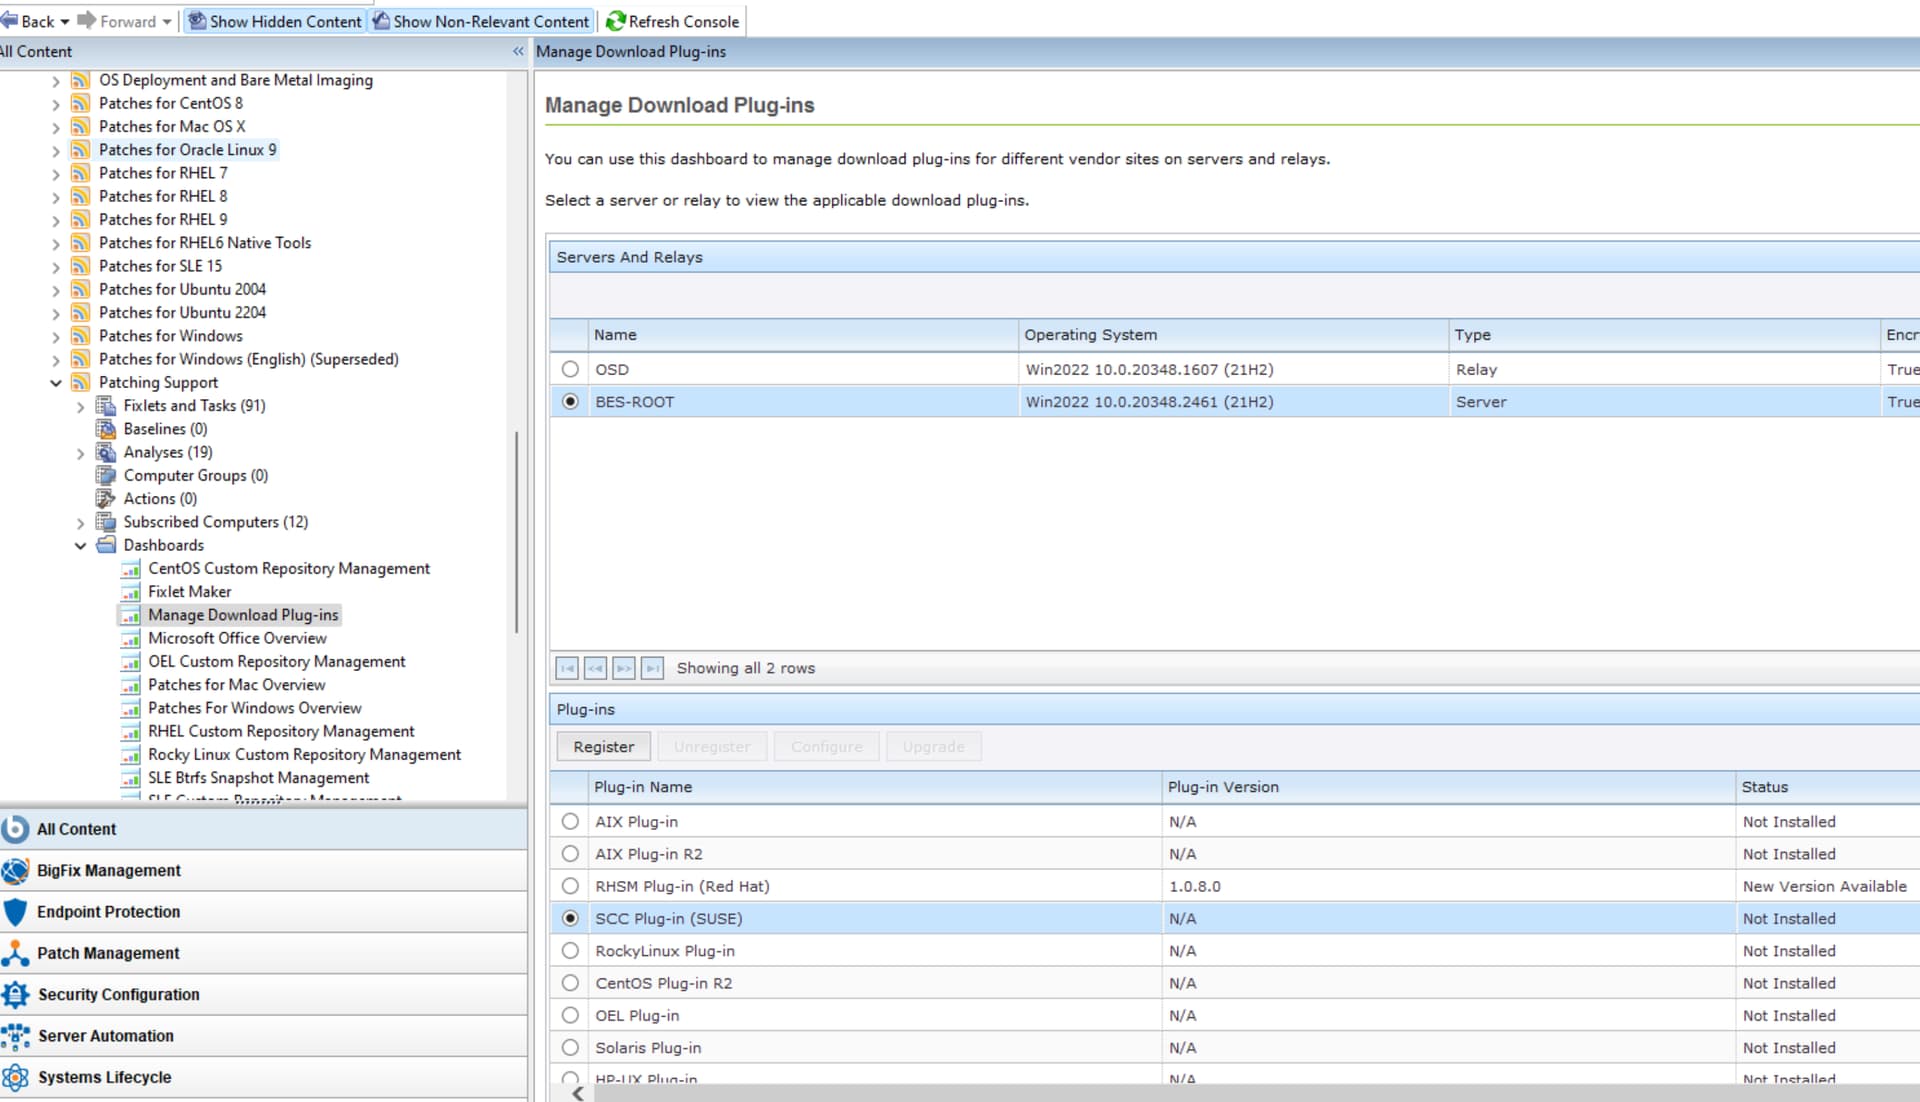
Task: Switch to the Patch Management domain
Action: pos(108,953)
